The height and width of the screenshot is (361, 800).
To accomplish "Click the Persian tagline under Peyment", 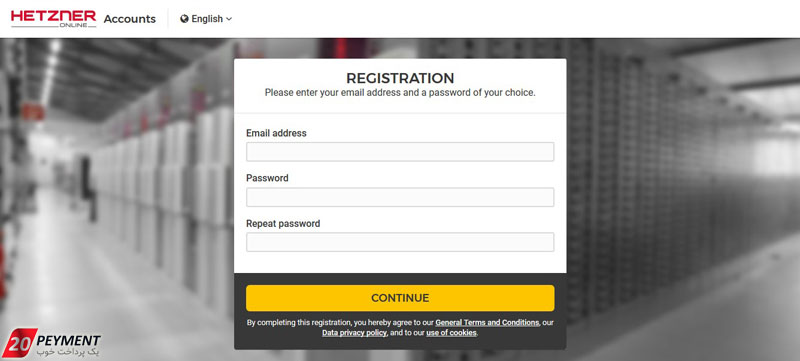I will coord(68,352).
